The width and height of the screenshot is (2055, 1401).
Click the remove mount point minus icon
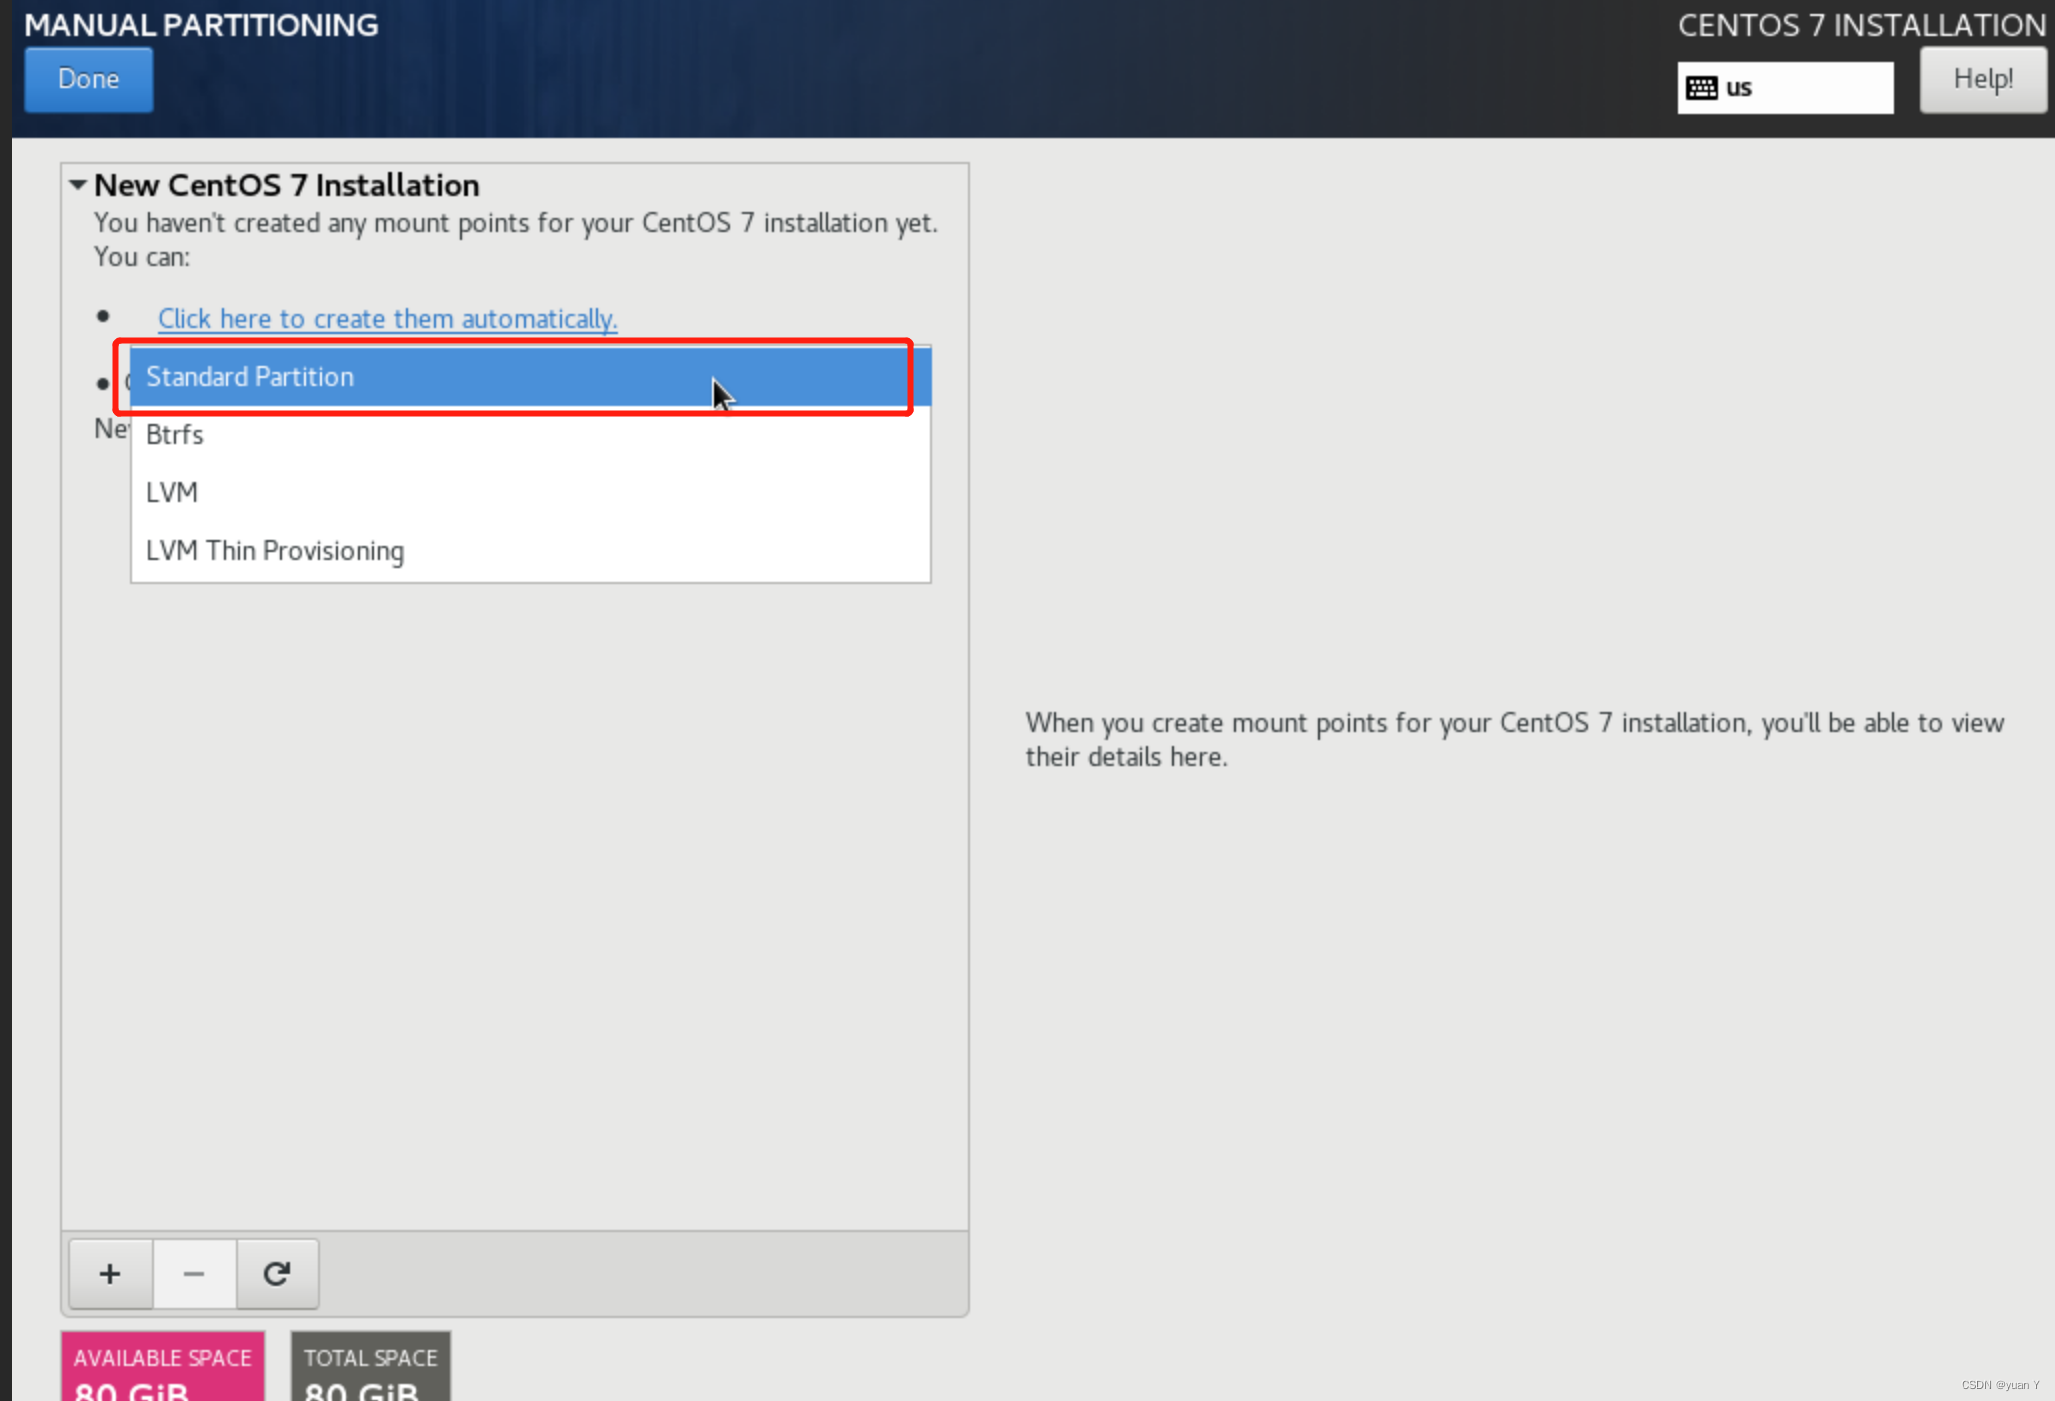(x=194, y=1273)
